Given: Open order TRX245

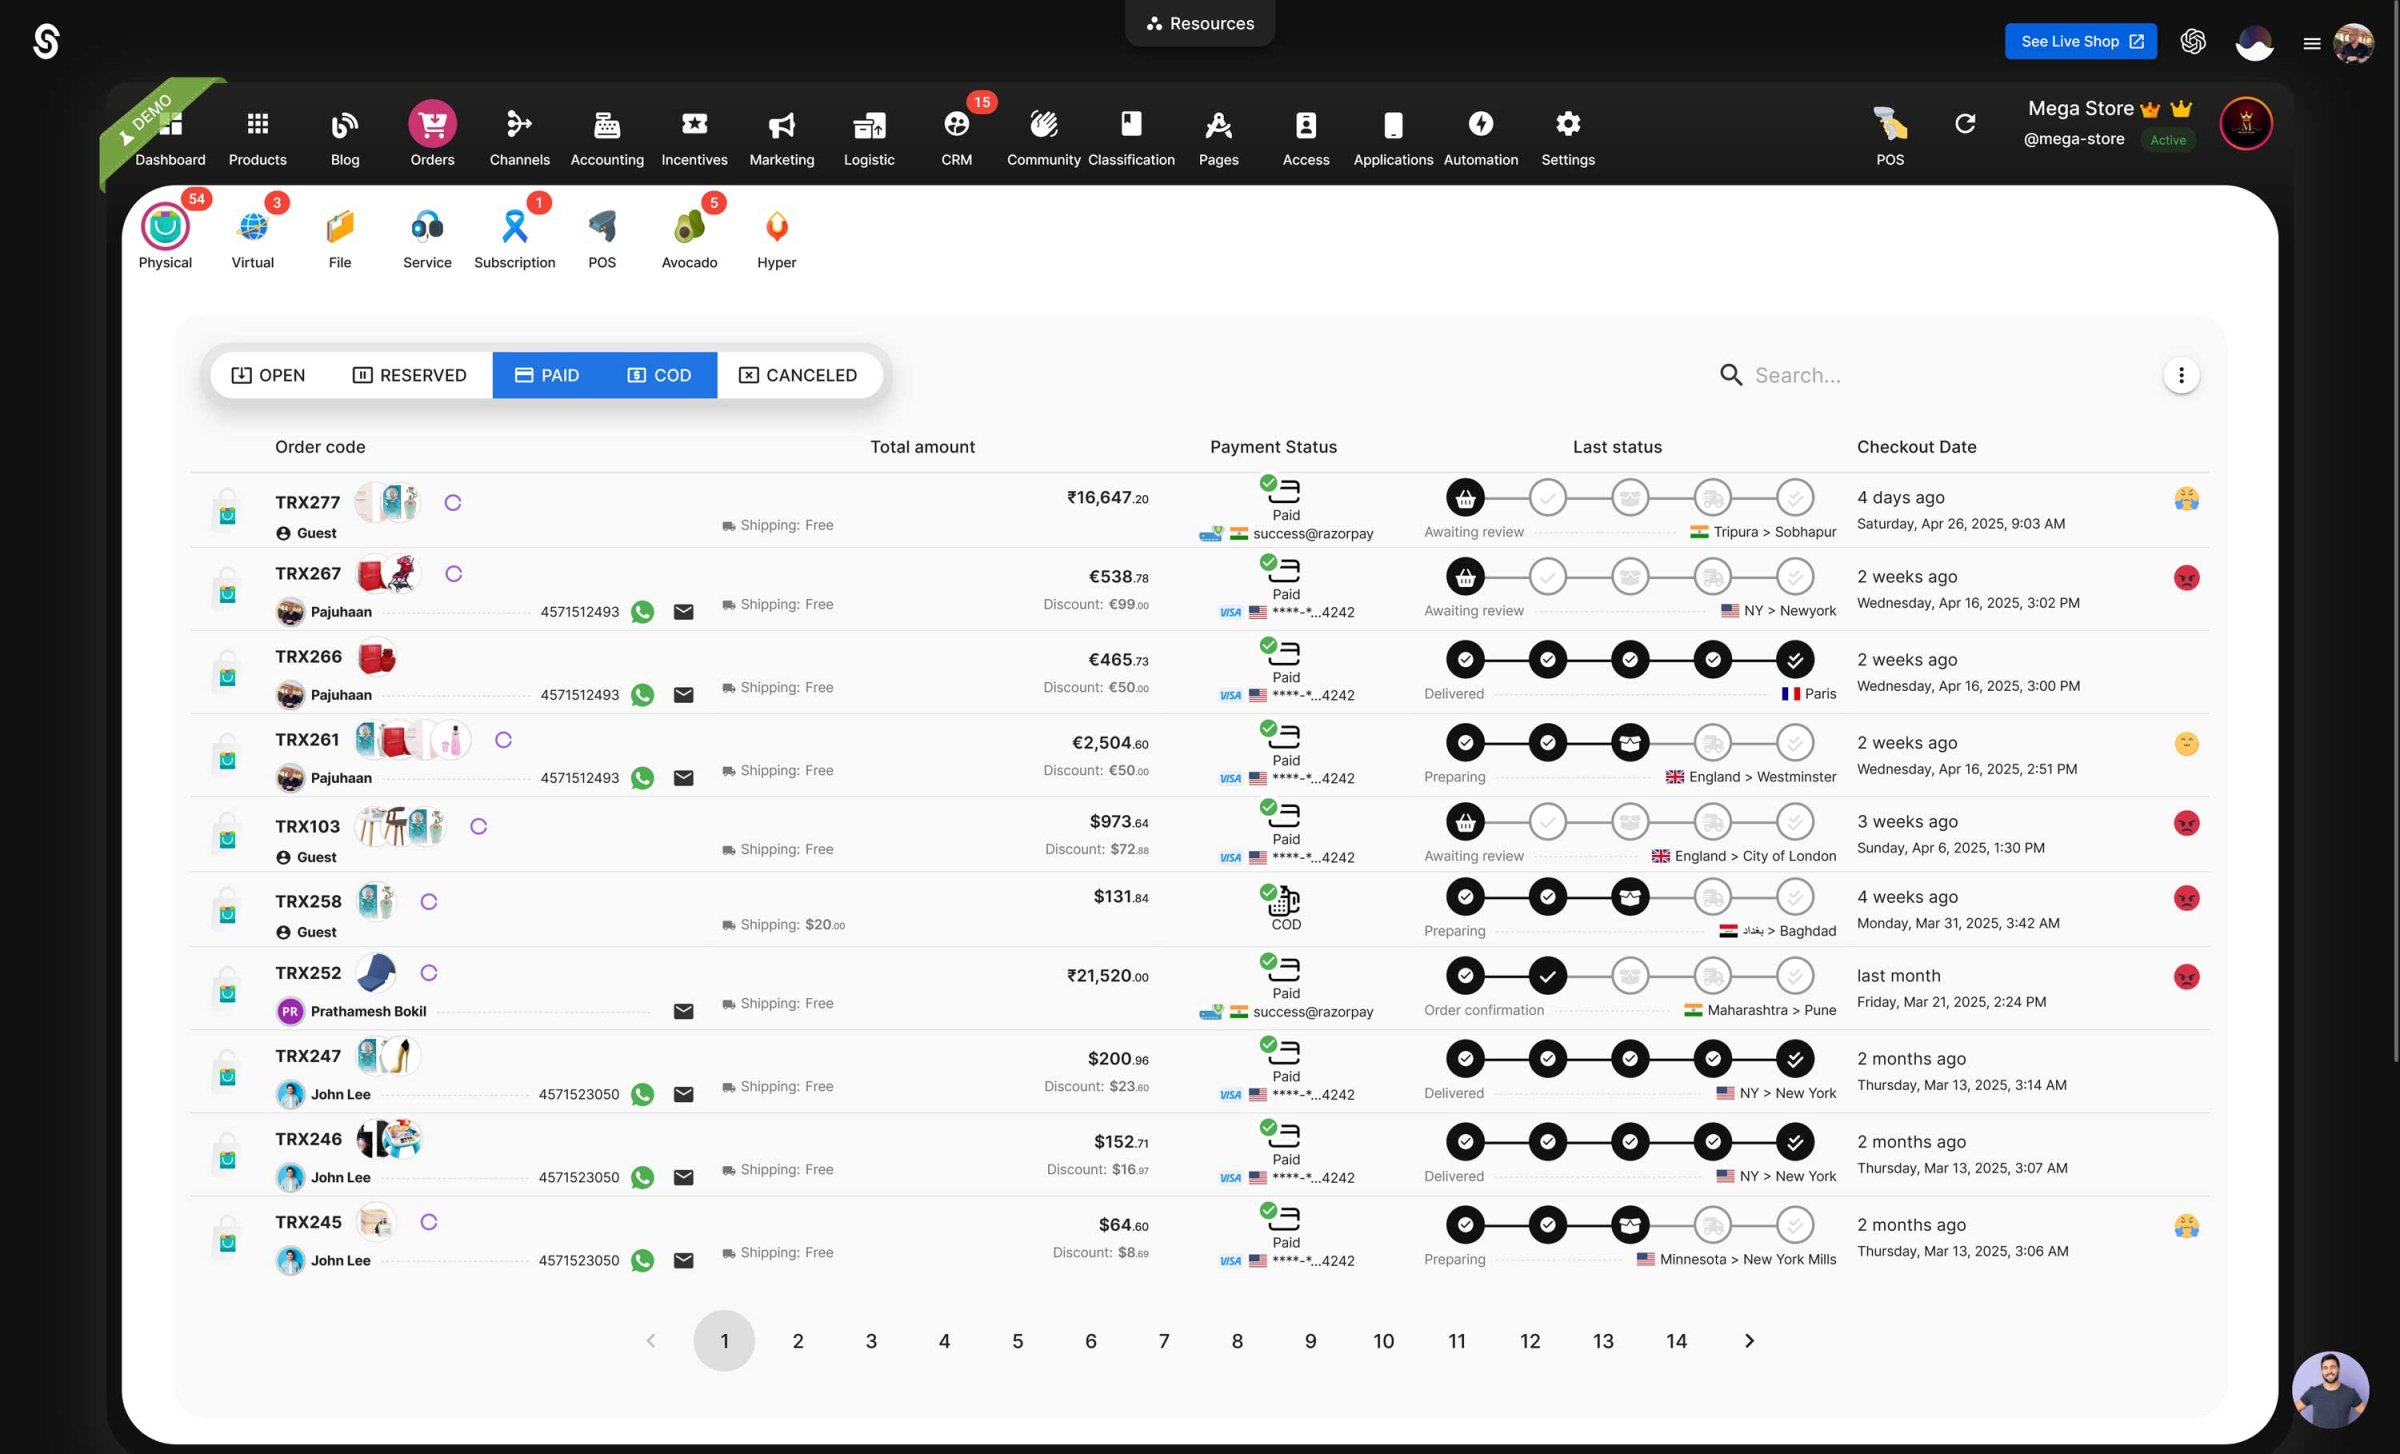Looking at the screenshot, I should click(x=308, y=1222).
